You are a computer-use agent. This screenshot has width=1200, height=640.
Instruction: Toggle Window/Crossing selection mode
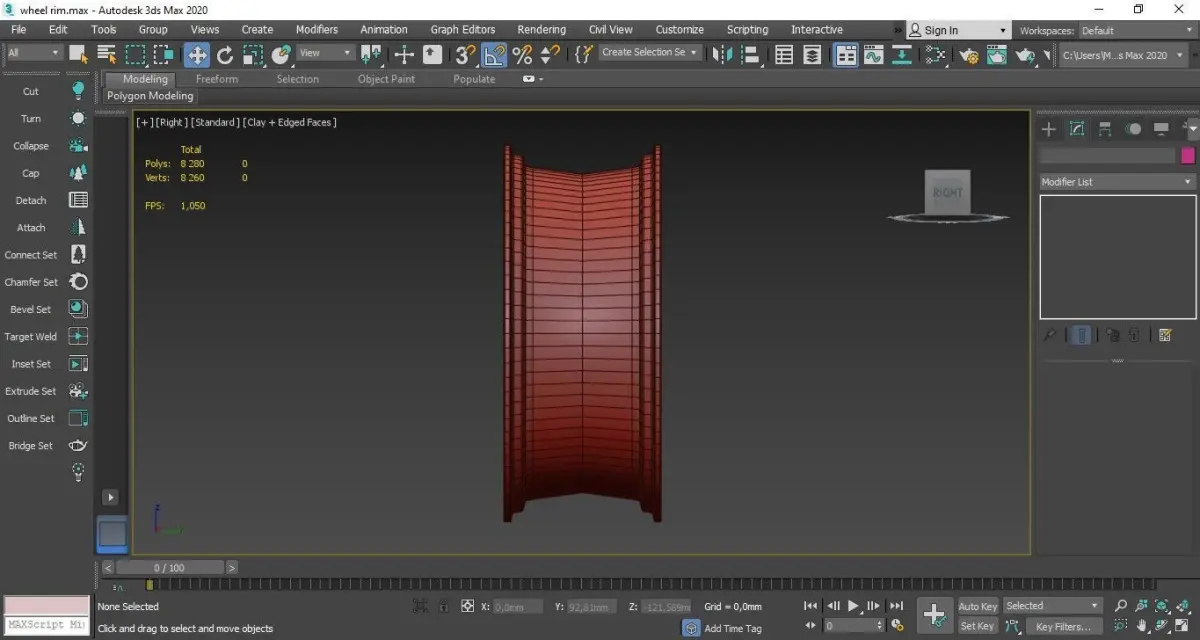[163, 54]
